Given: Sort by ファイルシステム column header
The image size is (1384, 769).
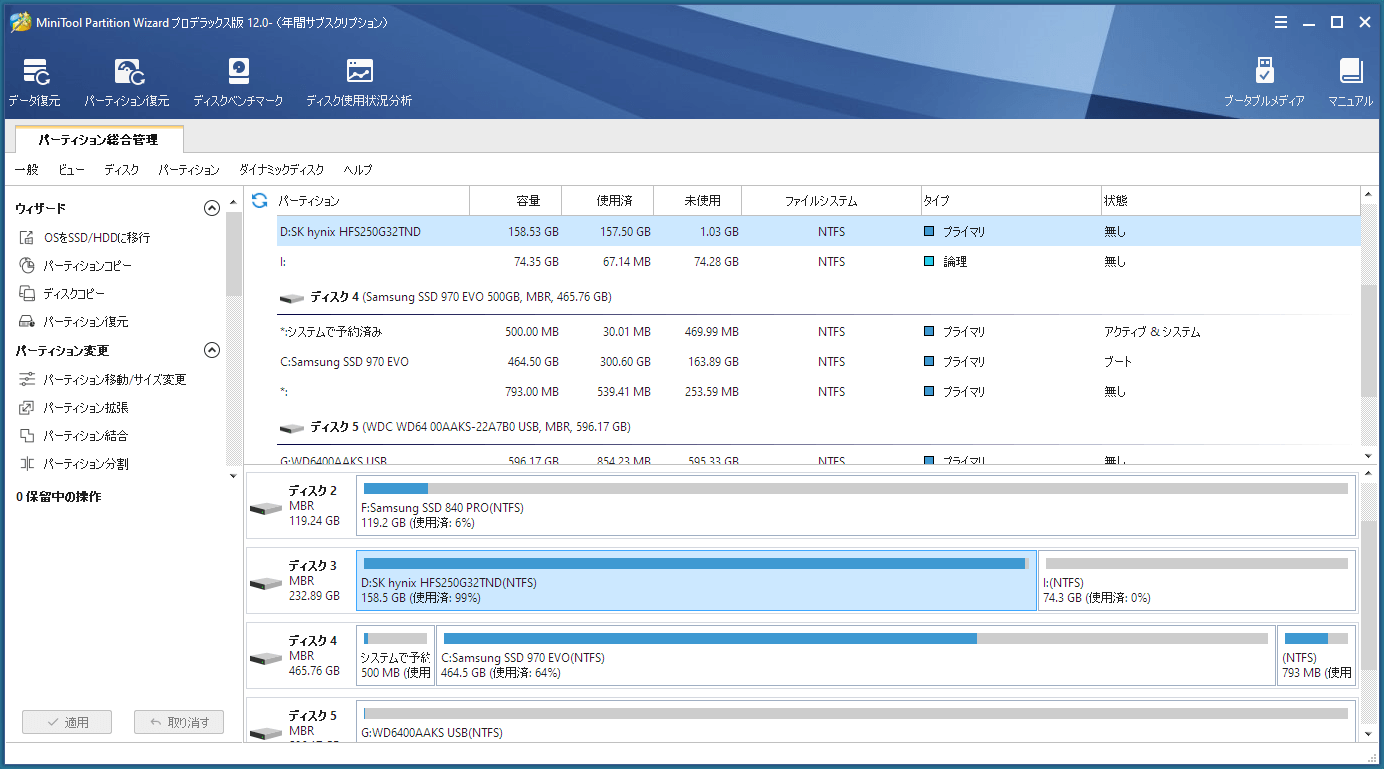Looking at the screenshot, I should click(x=831, y=201).
